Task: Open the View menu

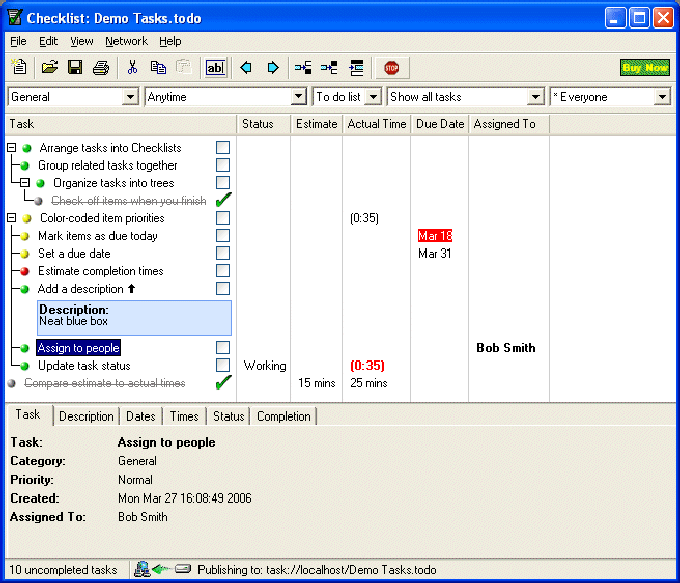Action: 82,41
